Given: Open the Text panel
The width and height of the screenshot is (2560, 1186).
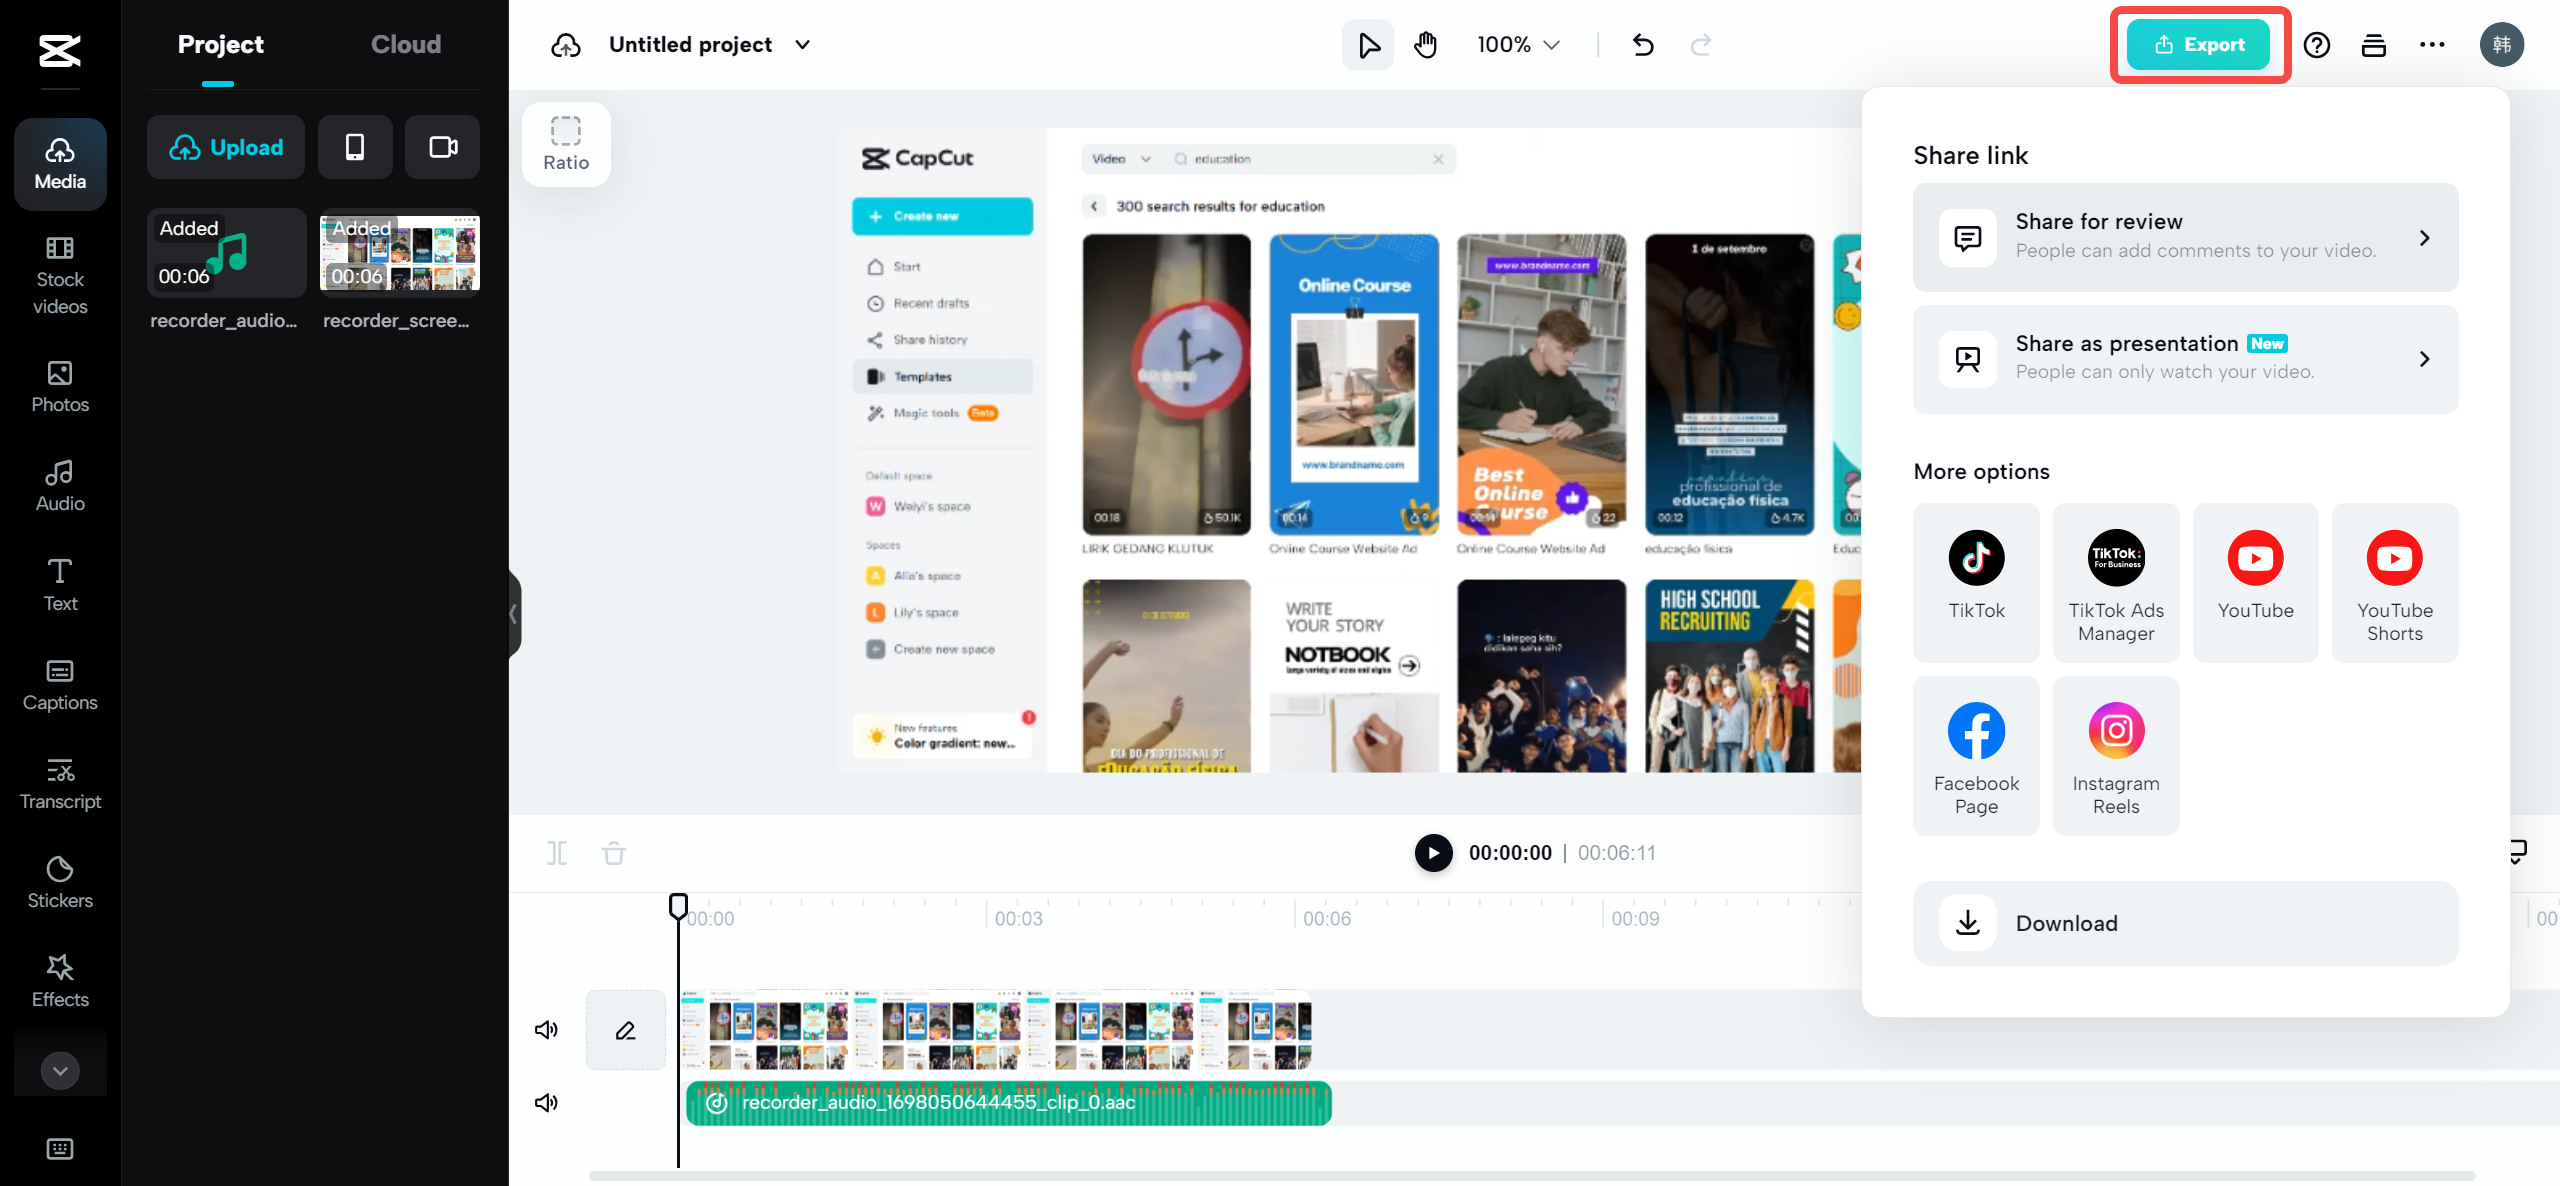Looking at the screenshot, I should [60, 585].
